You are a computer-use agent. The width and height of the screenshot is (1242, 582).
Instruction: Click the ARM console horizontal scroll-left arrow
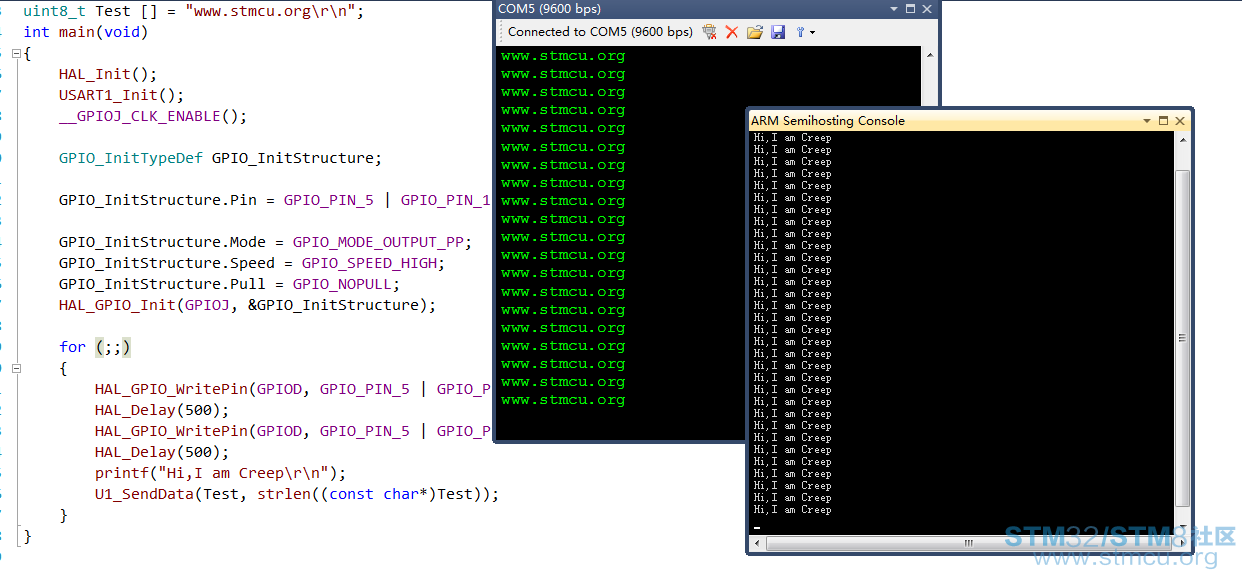[x=758, y=543]
